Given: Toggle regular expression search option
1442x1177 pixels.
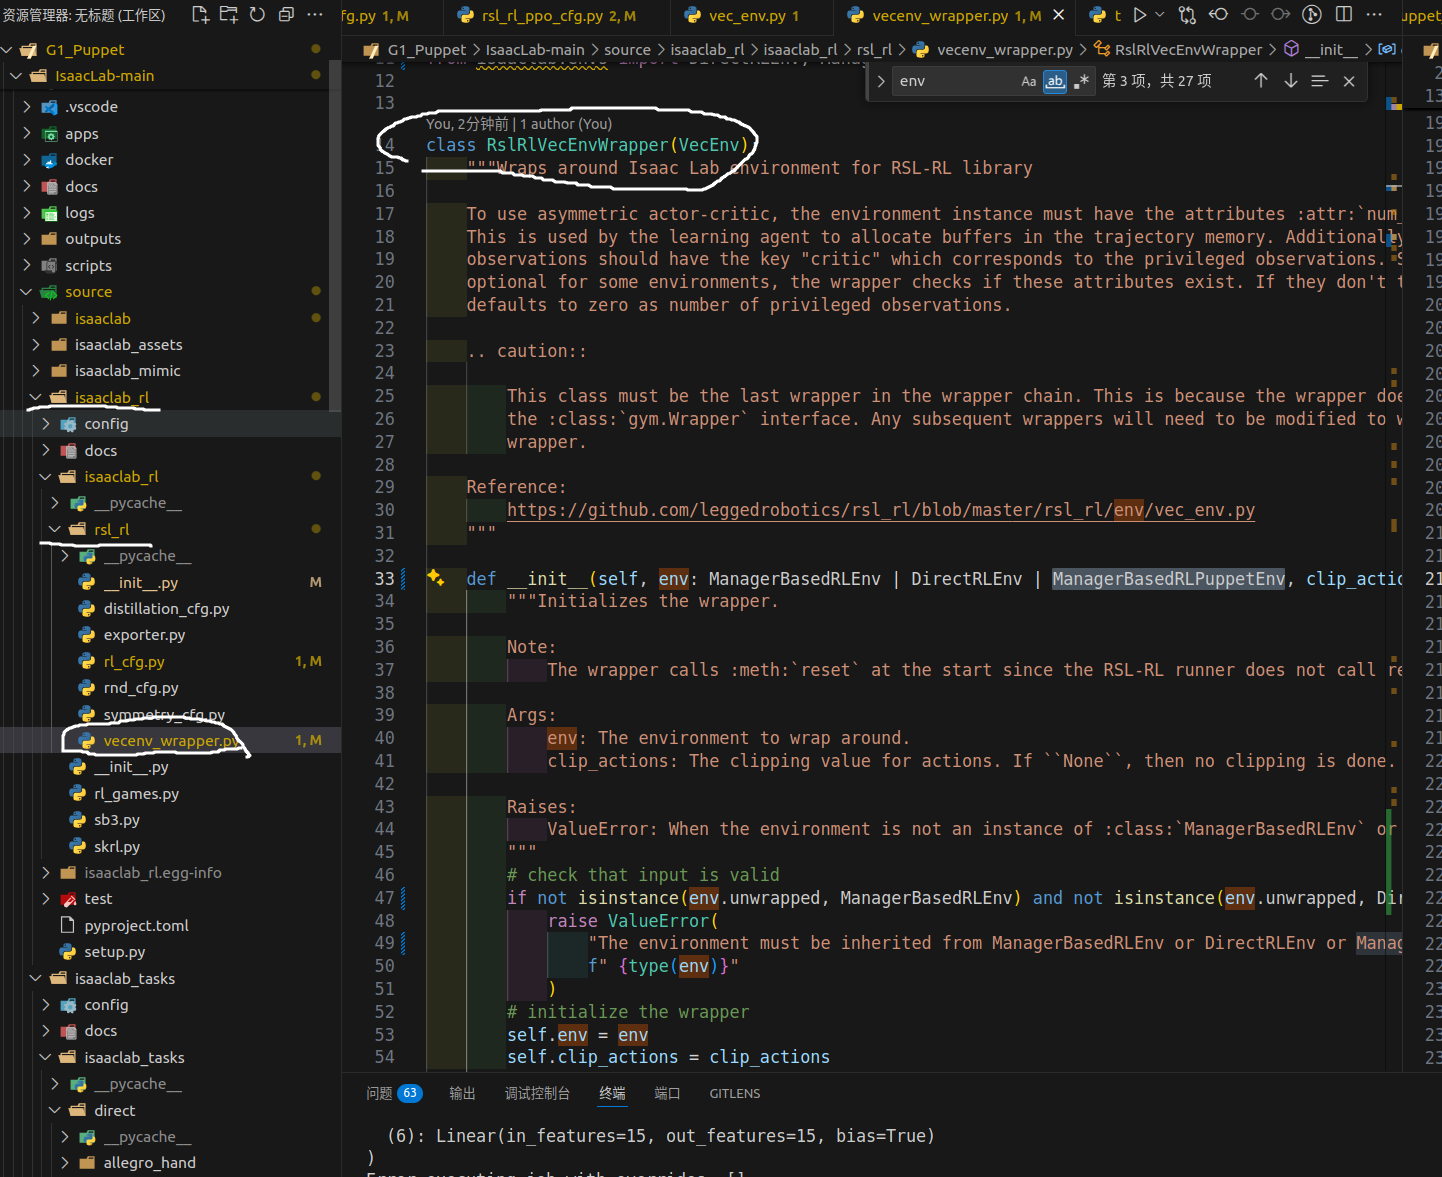Looking at the screenshot, I should click(1081, 82).
